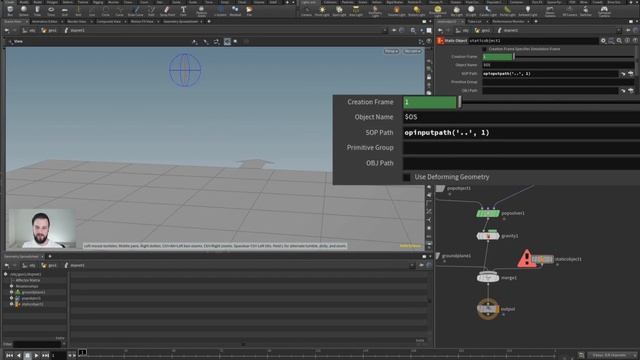
Task: Select the Circle shelf tool
Action: (x=105, y=11)
